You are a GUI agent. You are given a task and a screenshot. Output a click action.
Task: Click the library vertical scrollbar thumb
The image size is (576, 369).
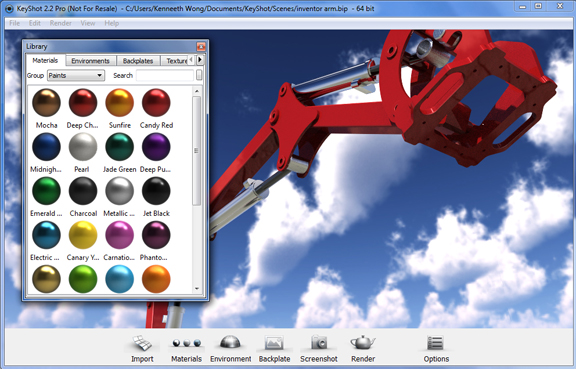(197, 151)
